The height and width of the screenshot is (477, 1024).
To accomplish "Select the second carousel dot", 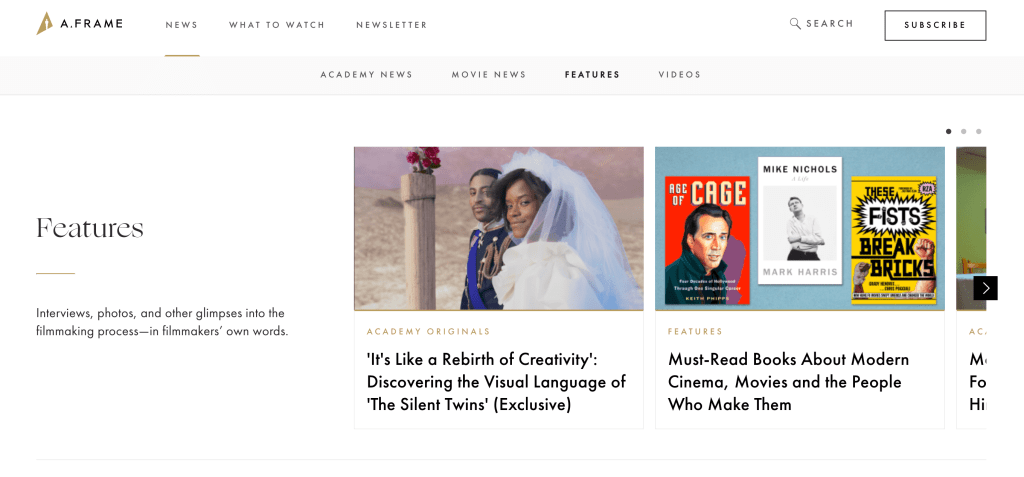I will point(963,131).
